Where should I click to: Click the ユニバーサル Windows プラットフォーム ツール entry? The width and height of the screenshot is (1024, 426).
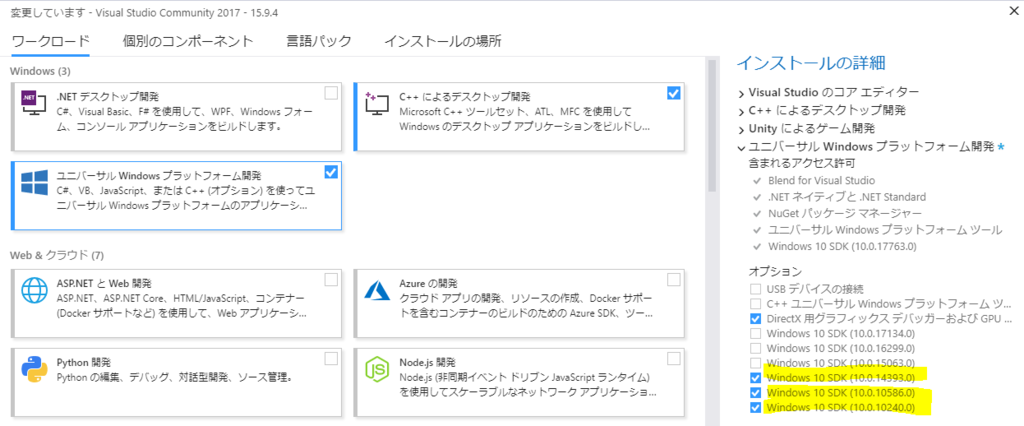pyautogui.click(x=886, y=230)
